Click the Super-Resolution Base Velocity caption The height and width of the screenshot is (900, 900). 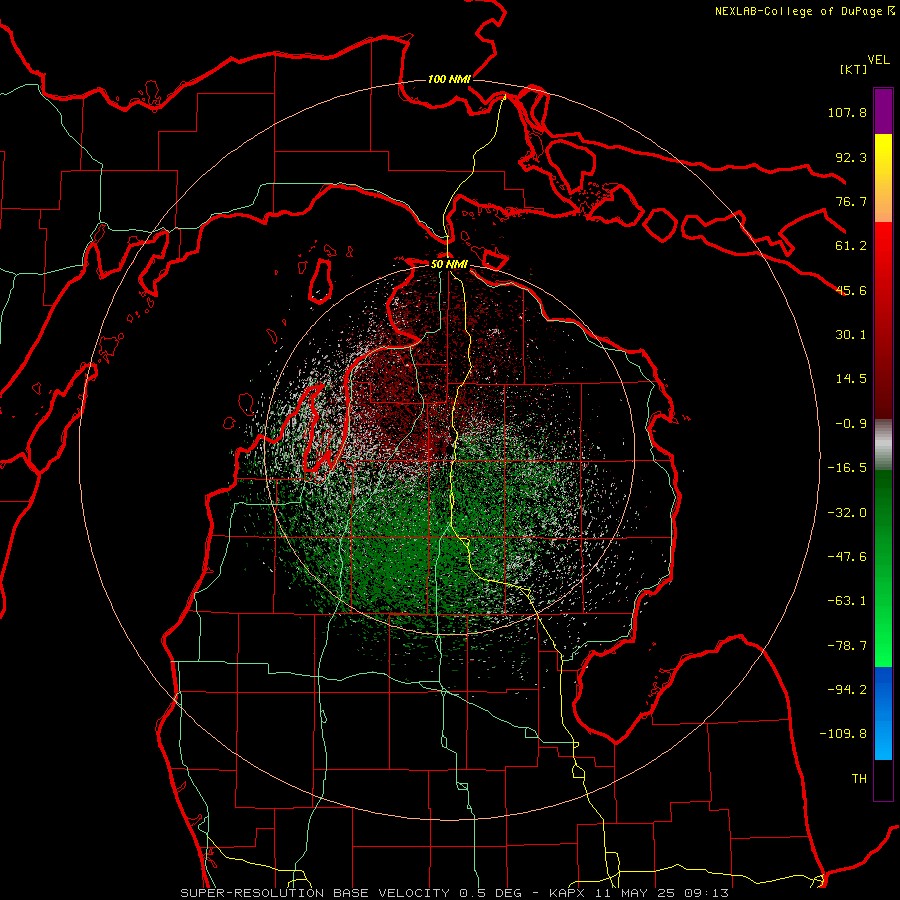tap(455, 893)
